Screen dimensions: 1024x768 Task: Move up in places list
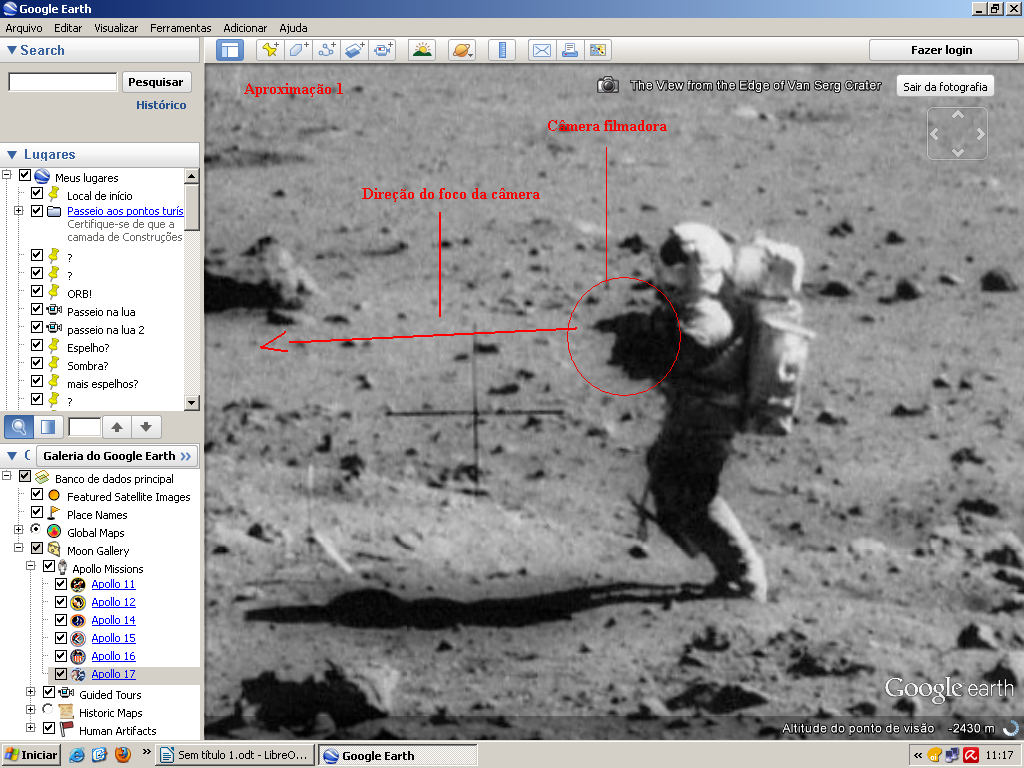tap(117, 427)
